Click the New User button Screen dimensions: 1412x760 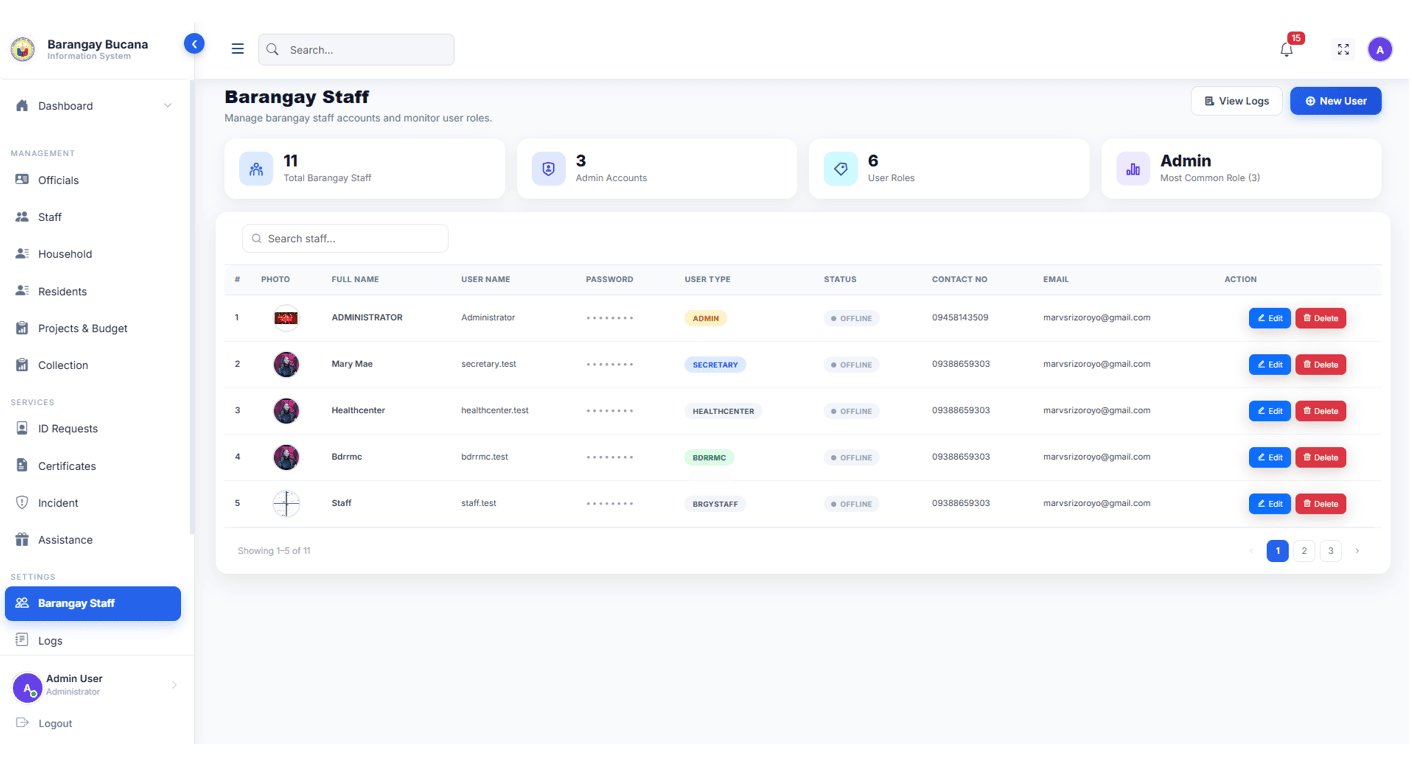pyautogui.click(x=1335, y=101)
